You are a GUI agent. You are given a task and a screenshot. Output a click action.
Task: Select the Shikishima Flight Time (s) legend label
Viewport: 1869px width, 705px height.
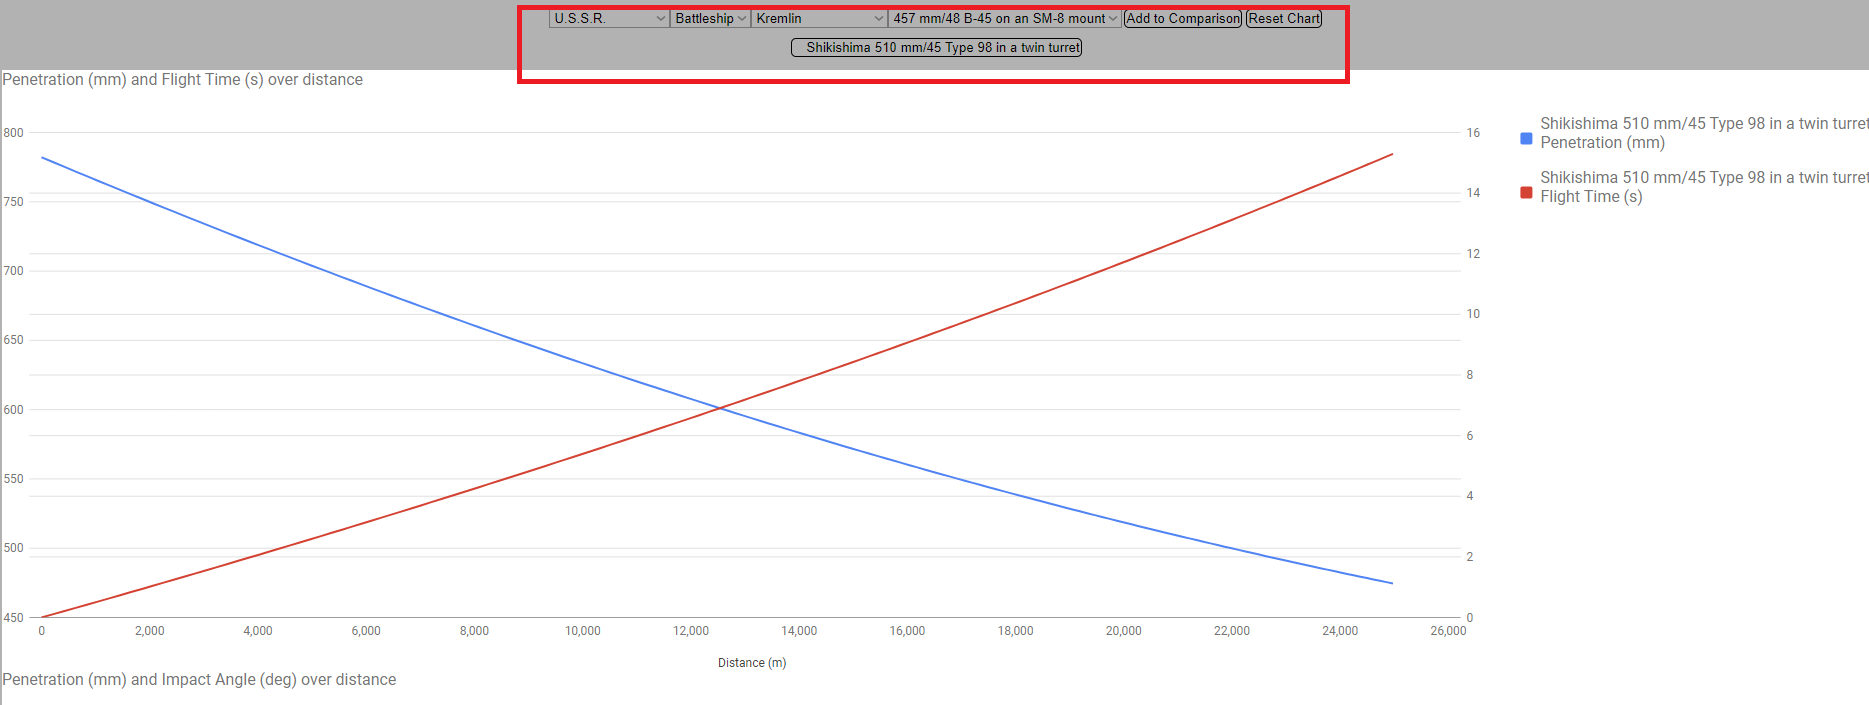[x=1704, y=187]
